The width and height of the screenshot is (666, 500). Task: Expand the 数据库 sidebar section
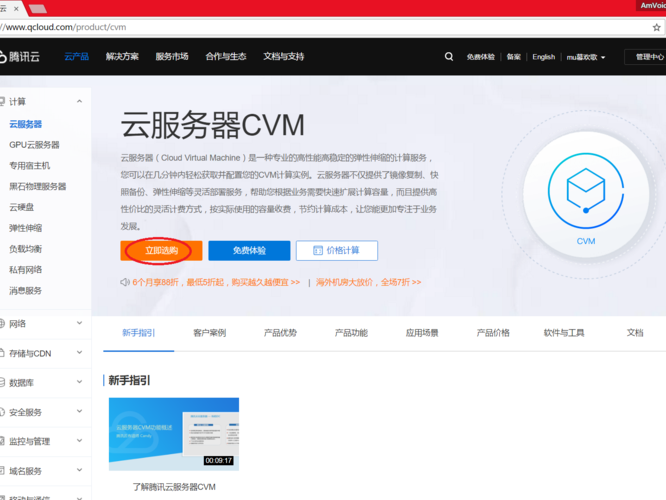click(x=79, y=382)
